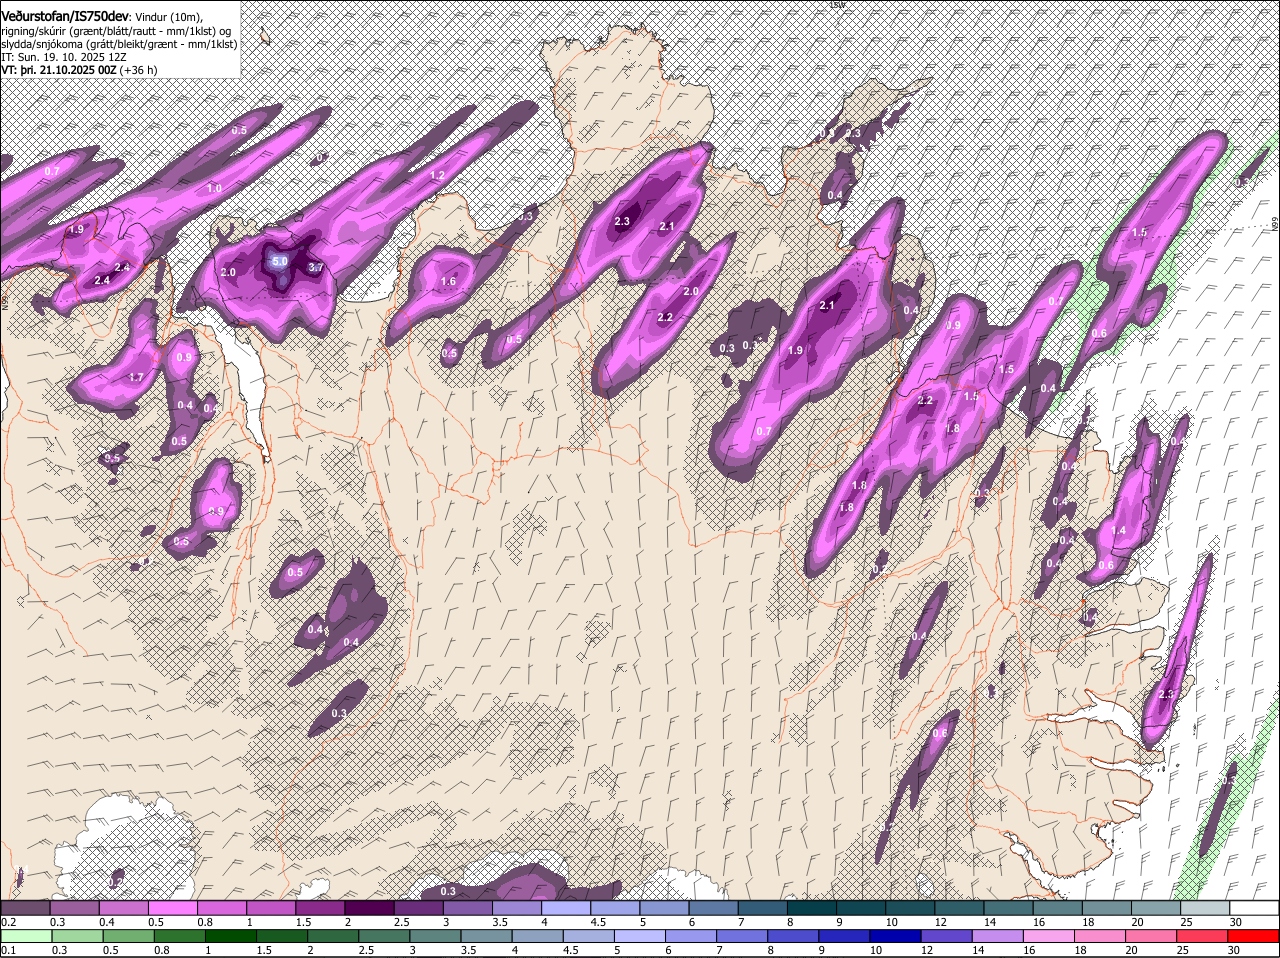
Task: Select the dark green lower scale swatch starting at 1
Action: coord(231,936)
